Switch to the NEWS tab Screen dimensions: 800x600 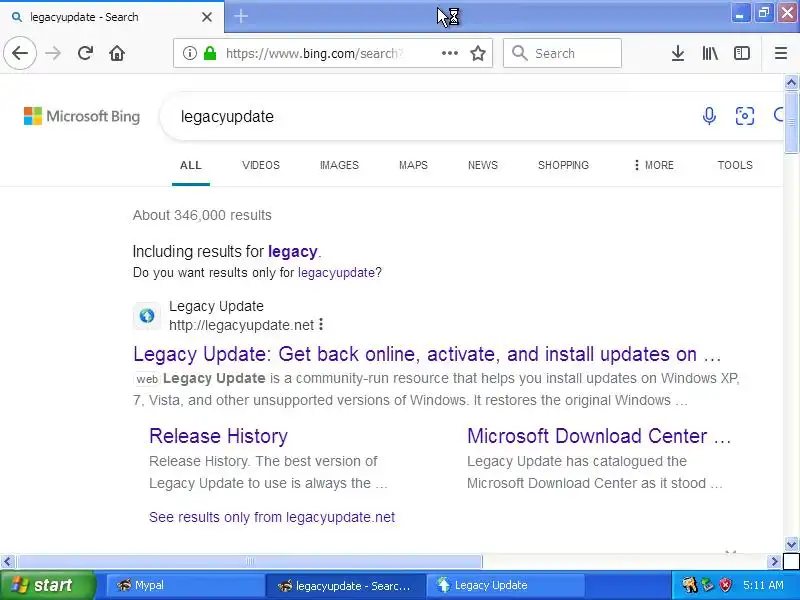[483, 165]
